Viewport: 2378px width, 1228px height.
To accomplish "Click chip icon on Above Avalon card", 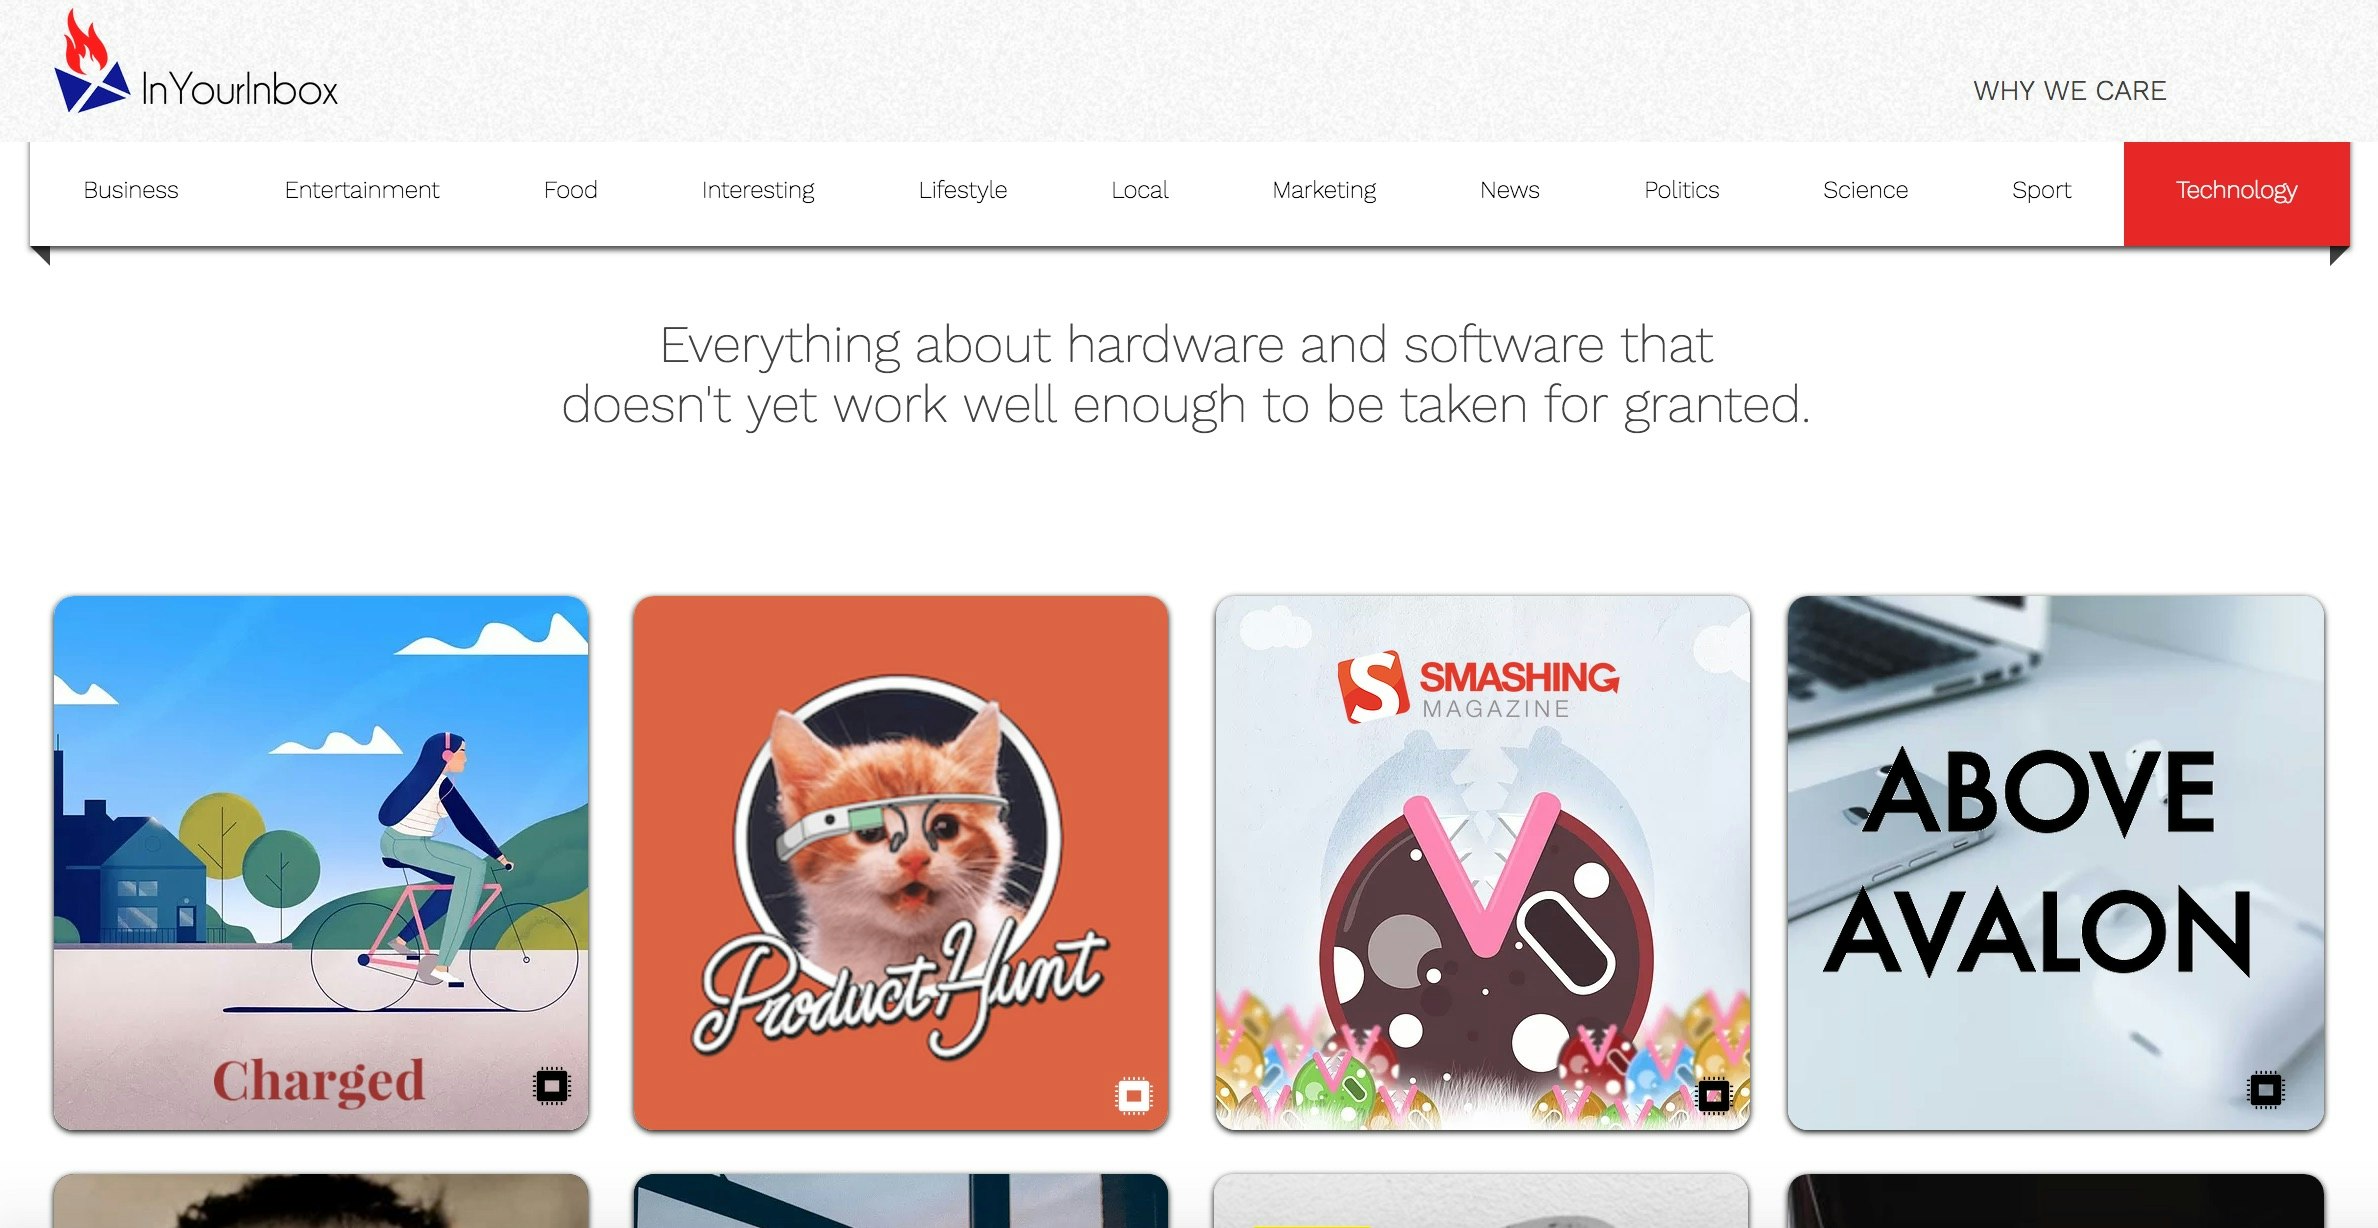I will point(2265,1089).
